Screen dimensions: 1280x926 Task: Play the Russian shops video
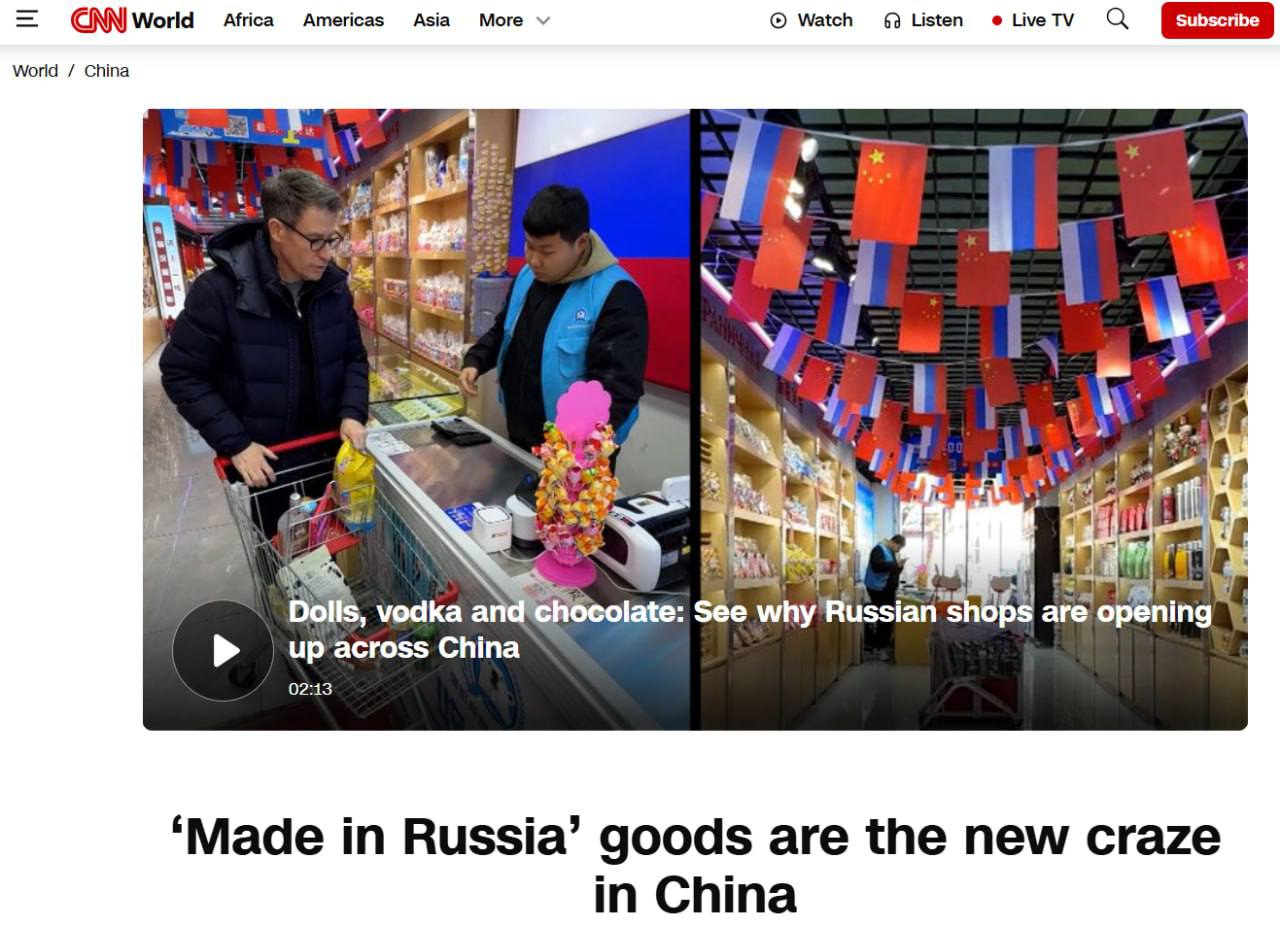223,651
